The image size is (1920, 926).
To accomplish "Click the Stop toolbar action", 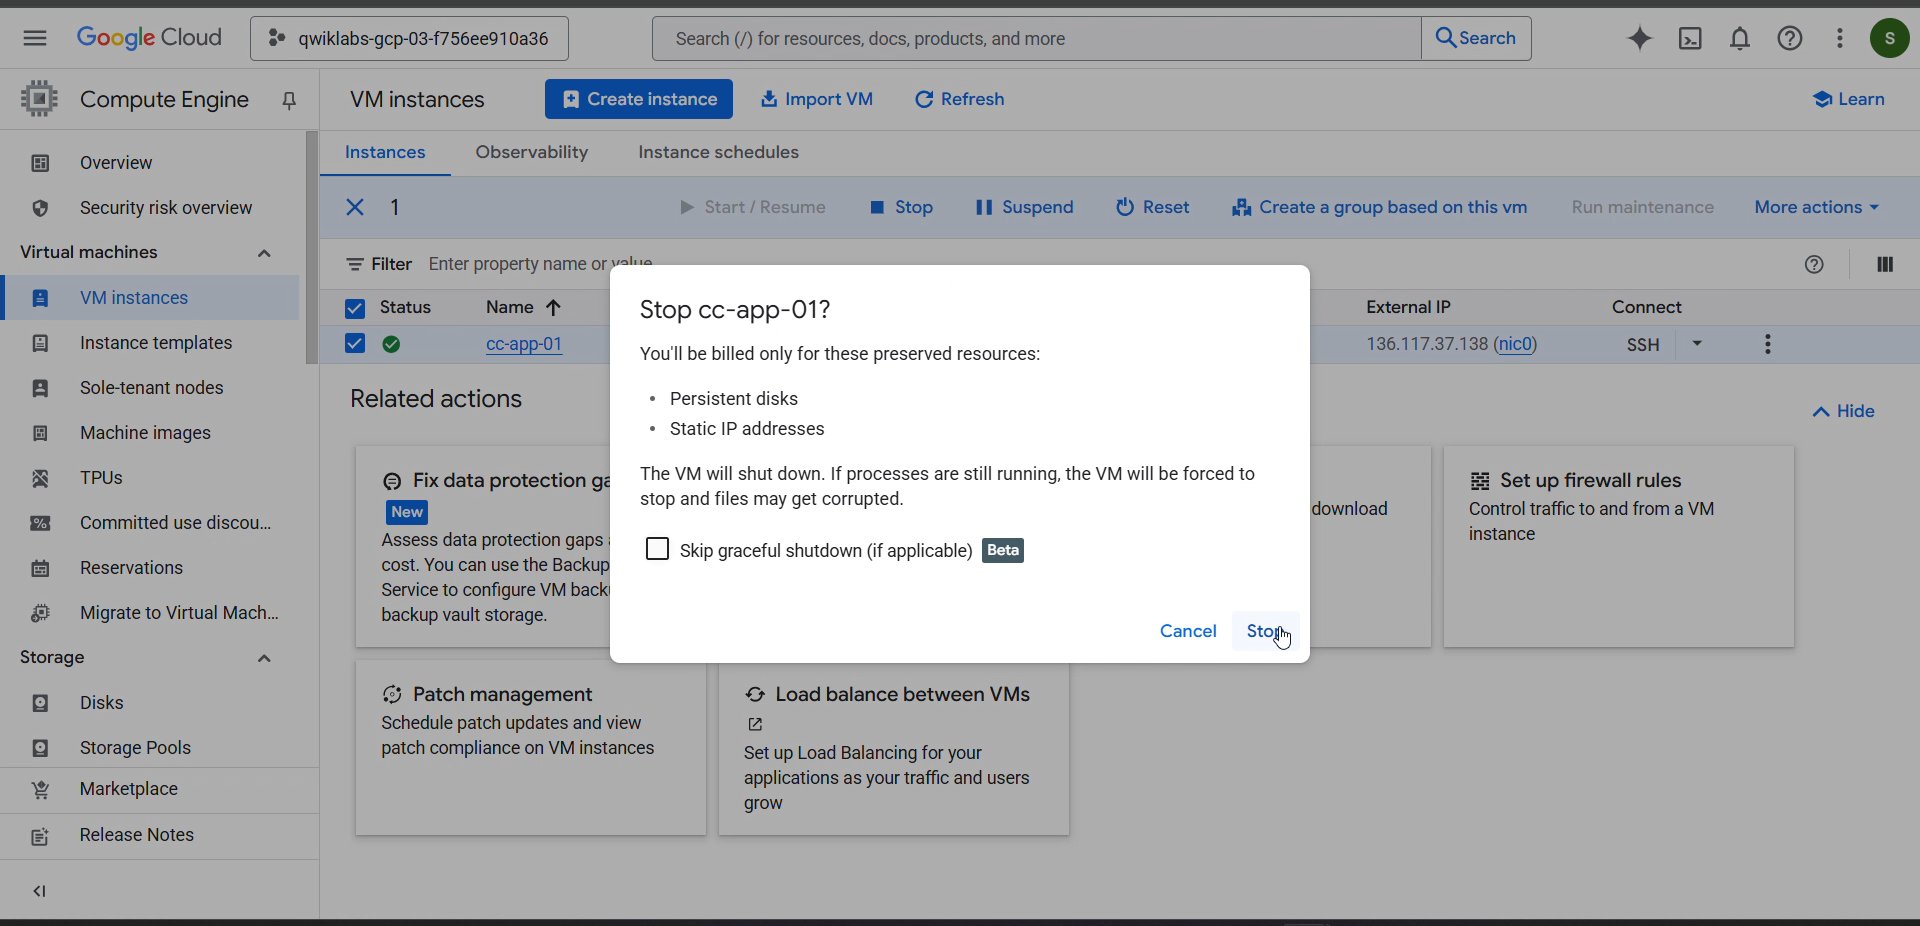I will tap(901, 207).
